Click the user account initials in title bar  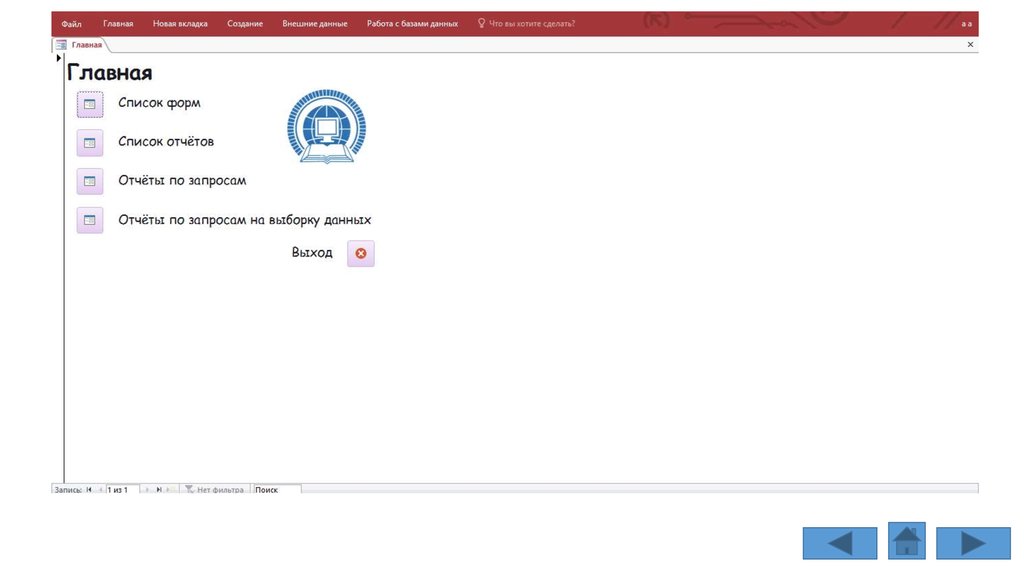tap(967, 24)
